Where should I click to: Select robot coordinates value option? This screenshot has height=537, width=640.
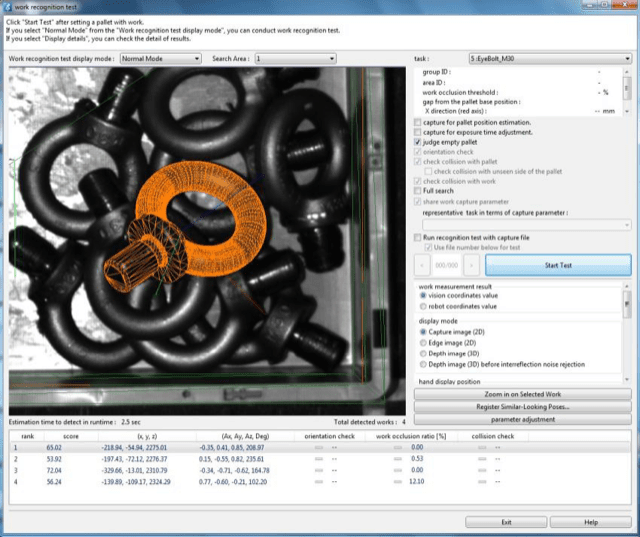(x=423, y=306)
